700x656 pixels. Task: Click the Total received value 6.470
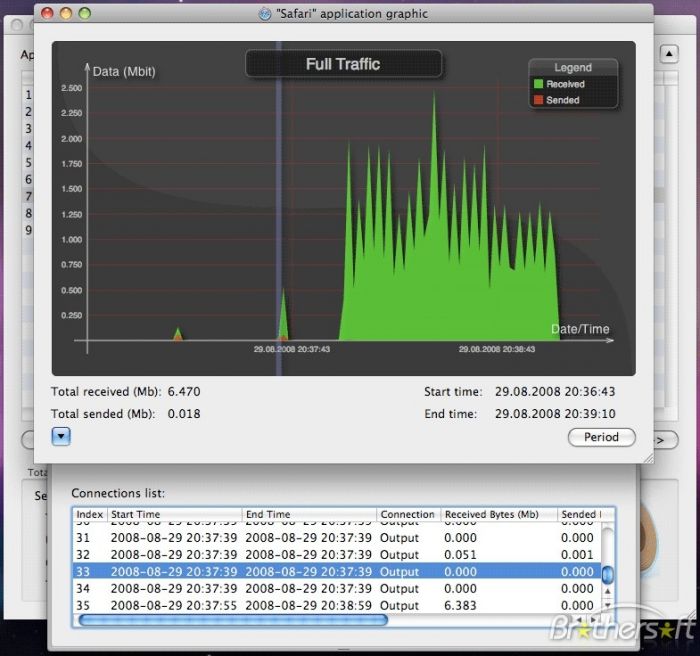[184, 392]
